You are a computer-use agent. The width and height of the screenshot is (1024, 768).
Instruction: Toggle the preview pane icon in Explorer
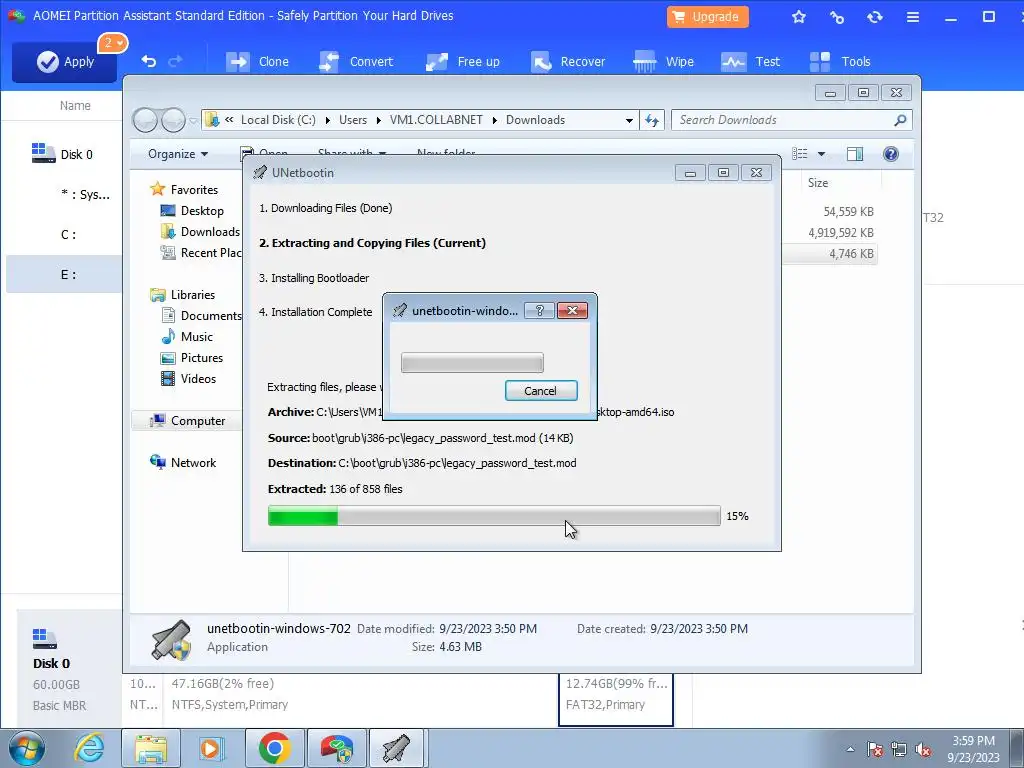click(855, 154)
